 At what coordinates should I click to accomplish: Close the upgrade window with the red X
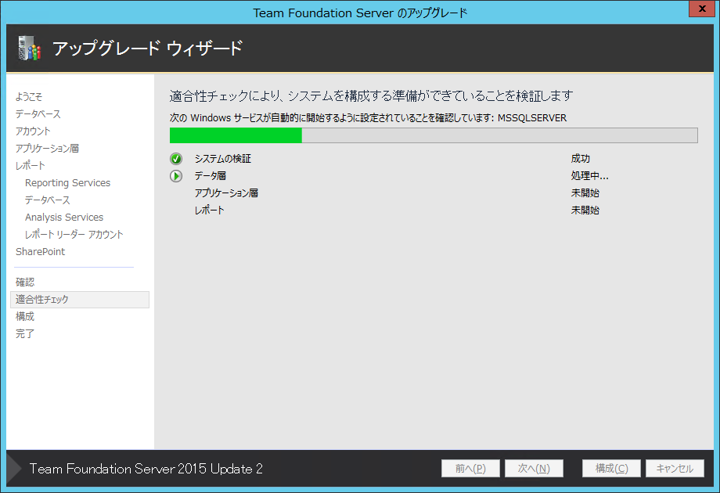click(x=702, y=9)
